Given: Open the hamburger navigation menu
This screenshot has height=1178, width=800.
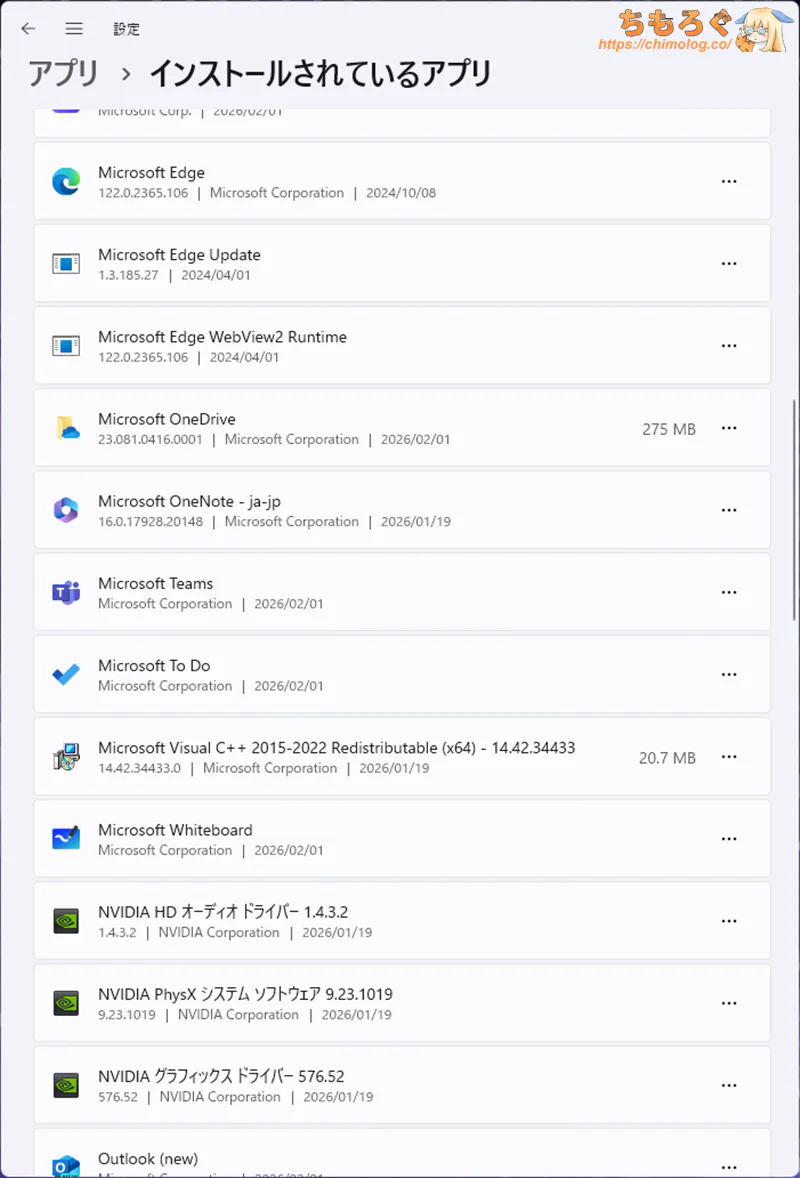Looking at the screenshot, I should 74,29.
